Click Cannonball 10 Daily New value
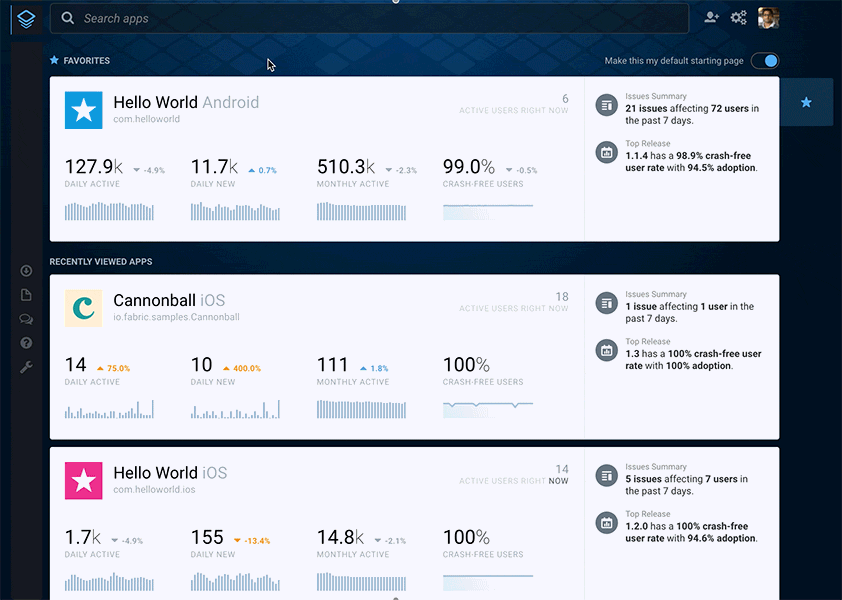Image resolution: width=842 pixels, height=600 pixels. pyautogui.click(x=202, y=365)
